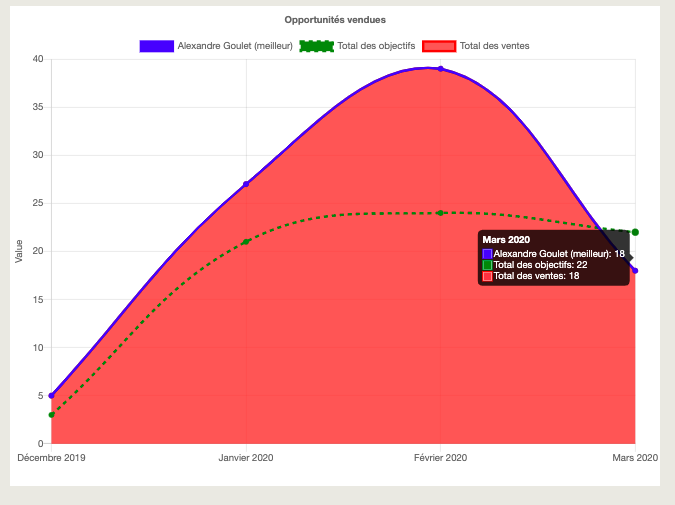Click the y-axis tick label '20'
This screenshot has height=505, width=675.
(x=38, y=251)
